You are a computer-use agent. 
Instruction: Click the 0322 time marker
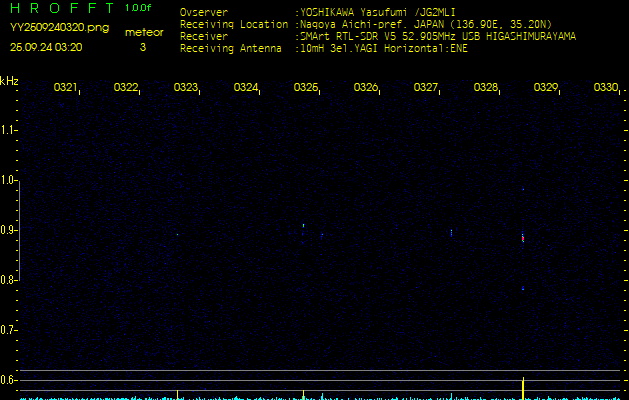point(126,87)
